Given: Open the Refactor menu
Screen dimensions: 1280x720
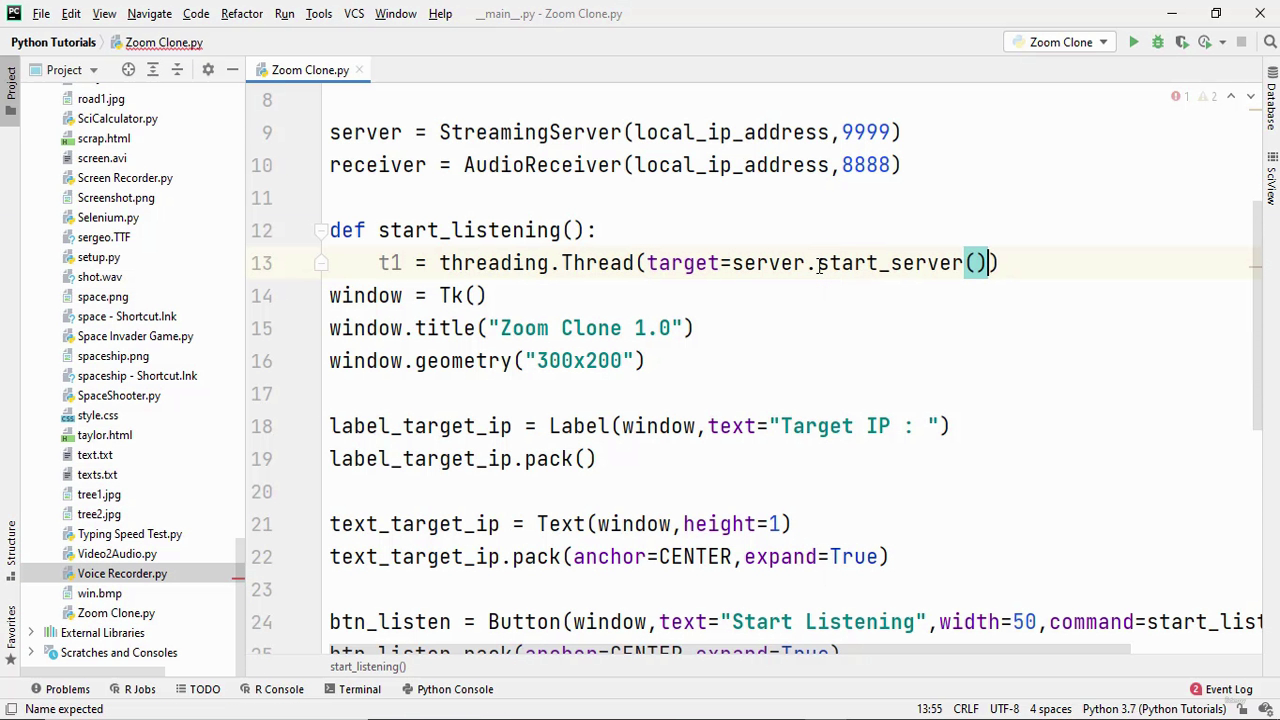Looking at the screenshot, I should click(242, 14).
